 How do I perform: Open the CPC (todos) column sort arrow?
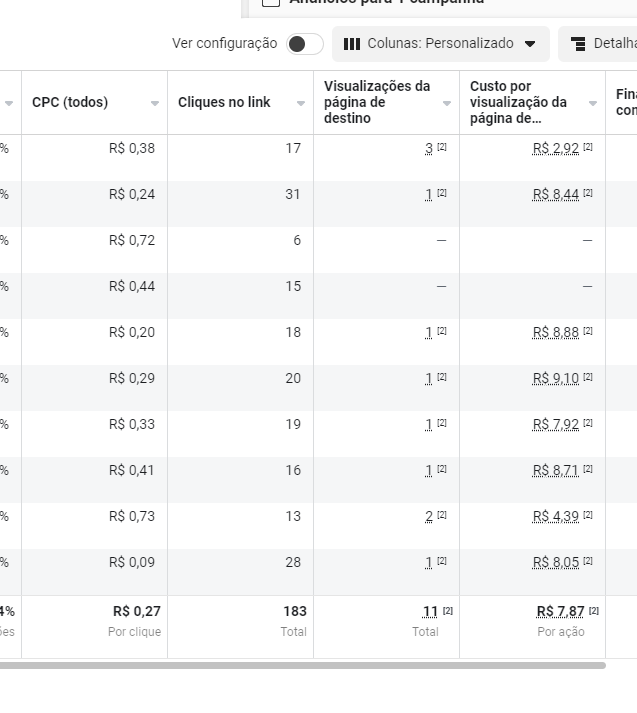point(155,103)
